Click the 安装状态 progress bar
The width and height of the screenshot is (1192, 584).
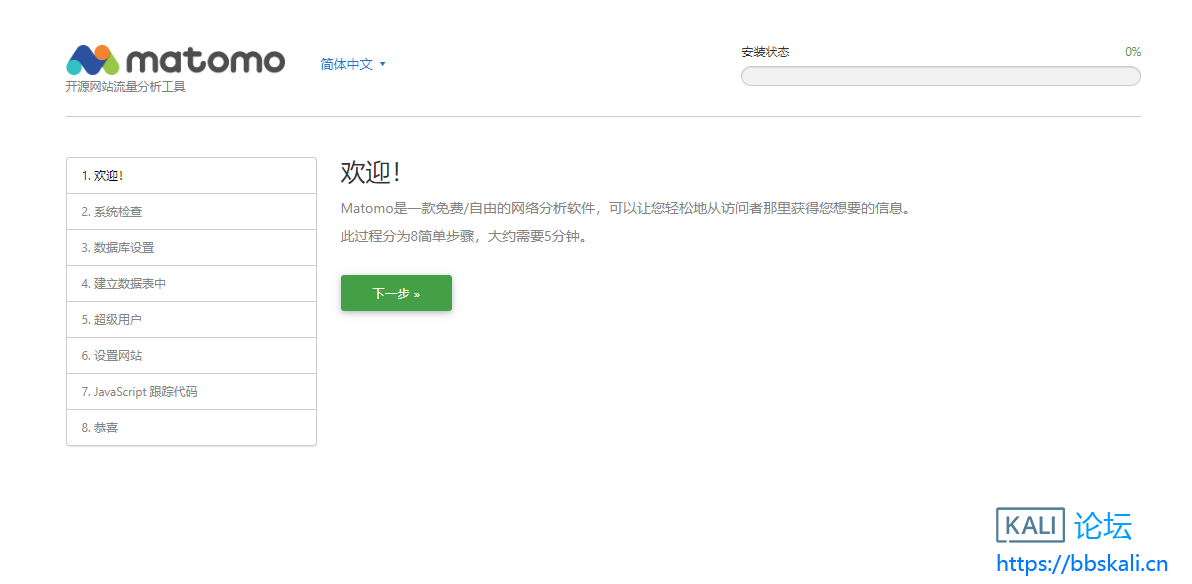(x=940, y=76)
